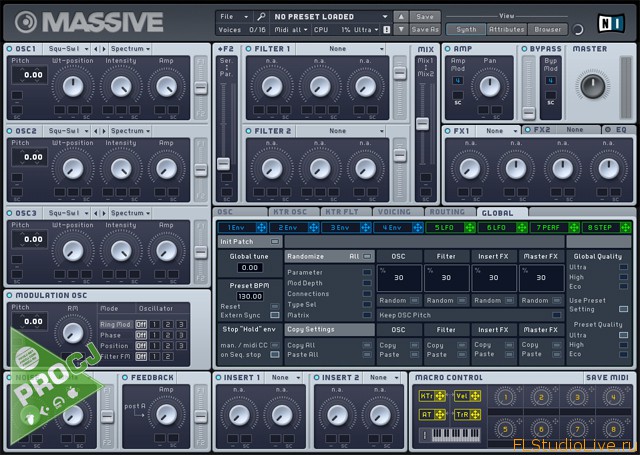The height and width of the screenshot is (455, 640).
Task: Click the search magnifier icon beside File
Action: (x=261, y=17)
